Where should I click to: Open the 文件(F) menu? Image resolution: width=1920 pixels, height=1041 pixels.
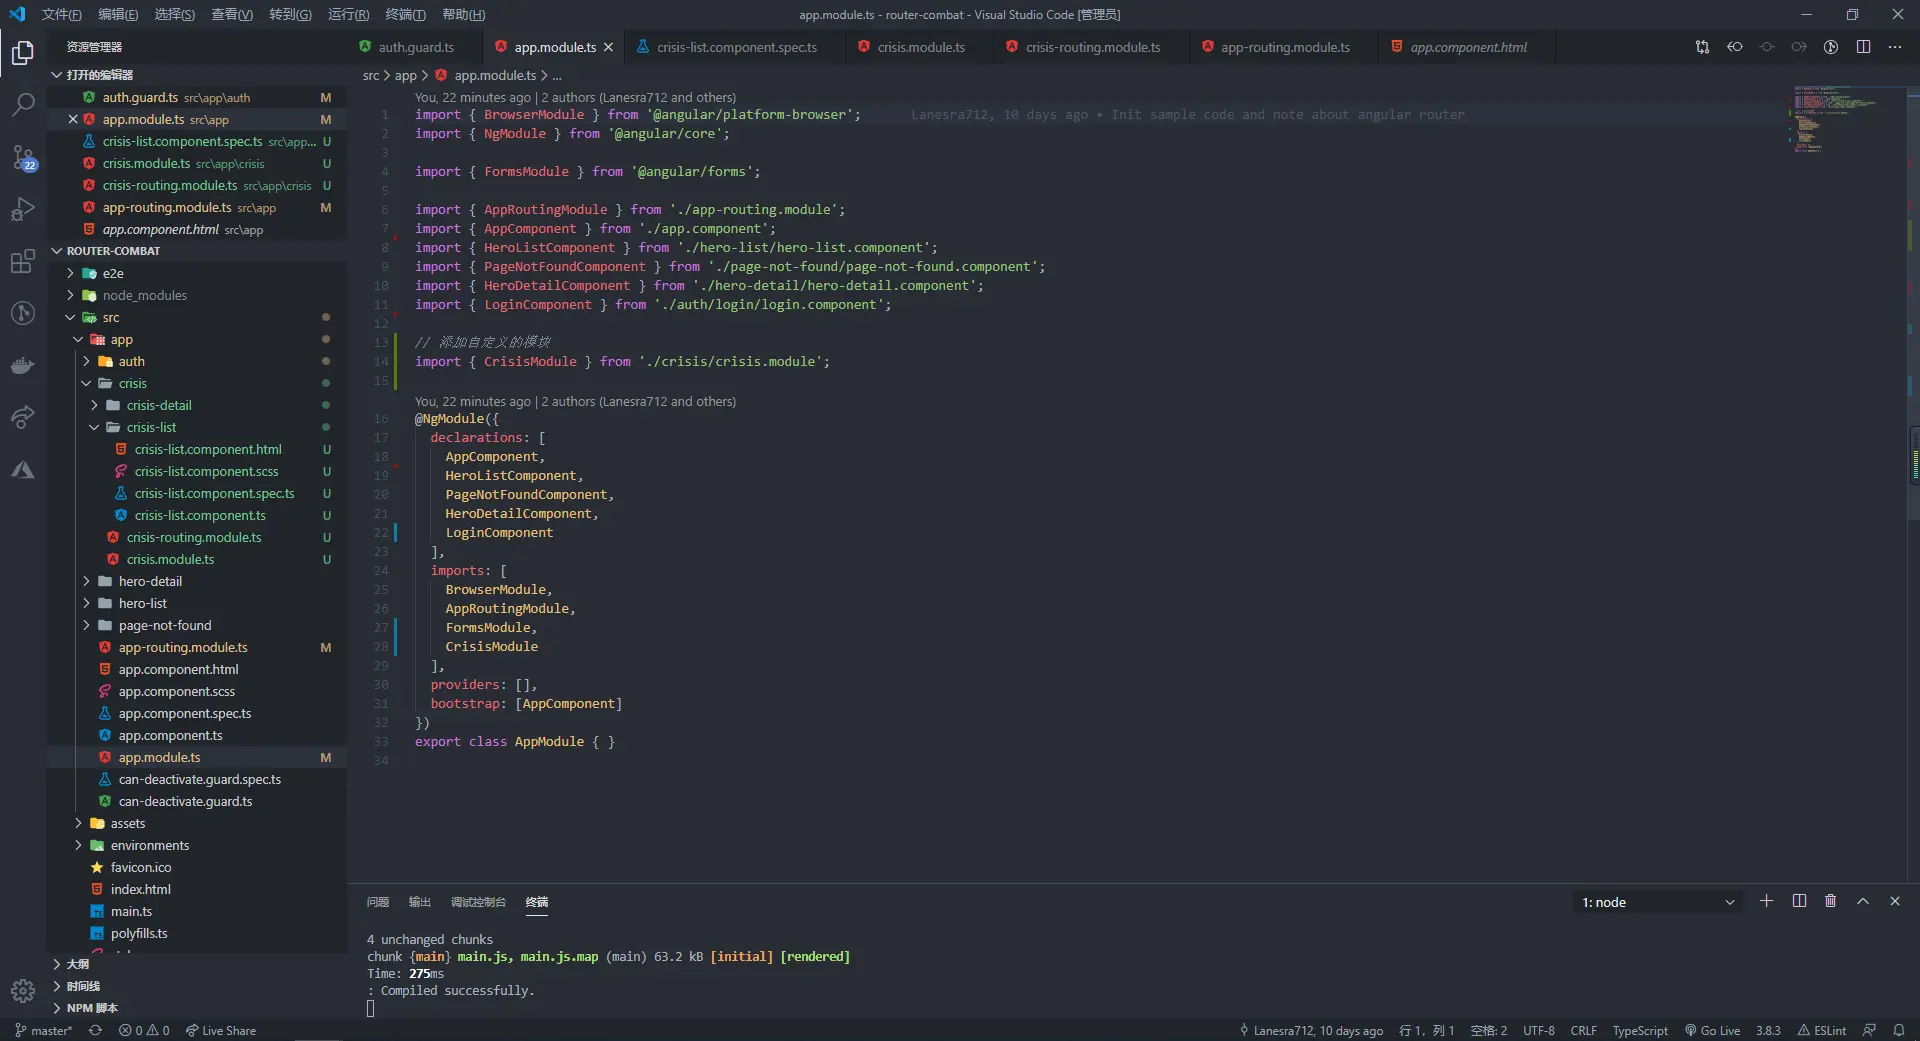(x=61, y=14)
